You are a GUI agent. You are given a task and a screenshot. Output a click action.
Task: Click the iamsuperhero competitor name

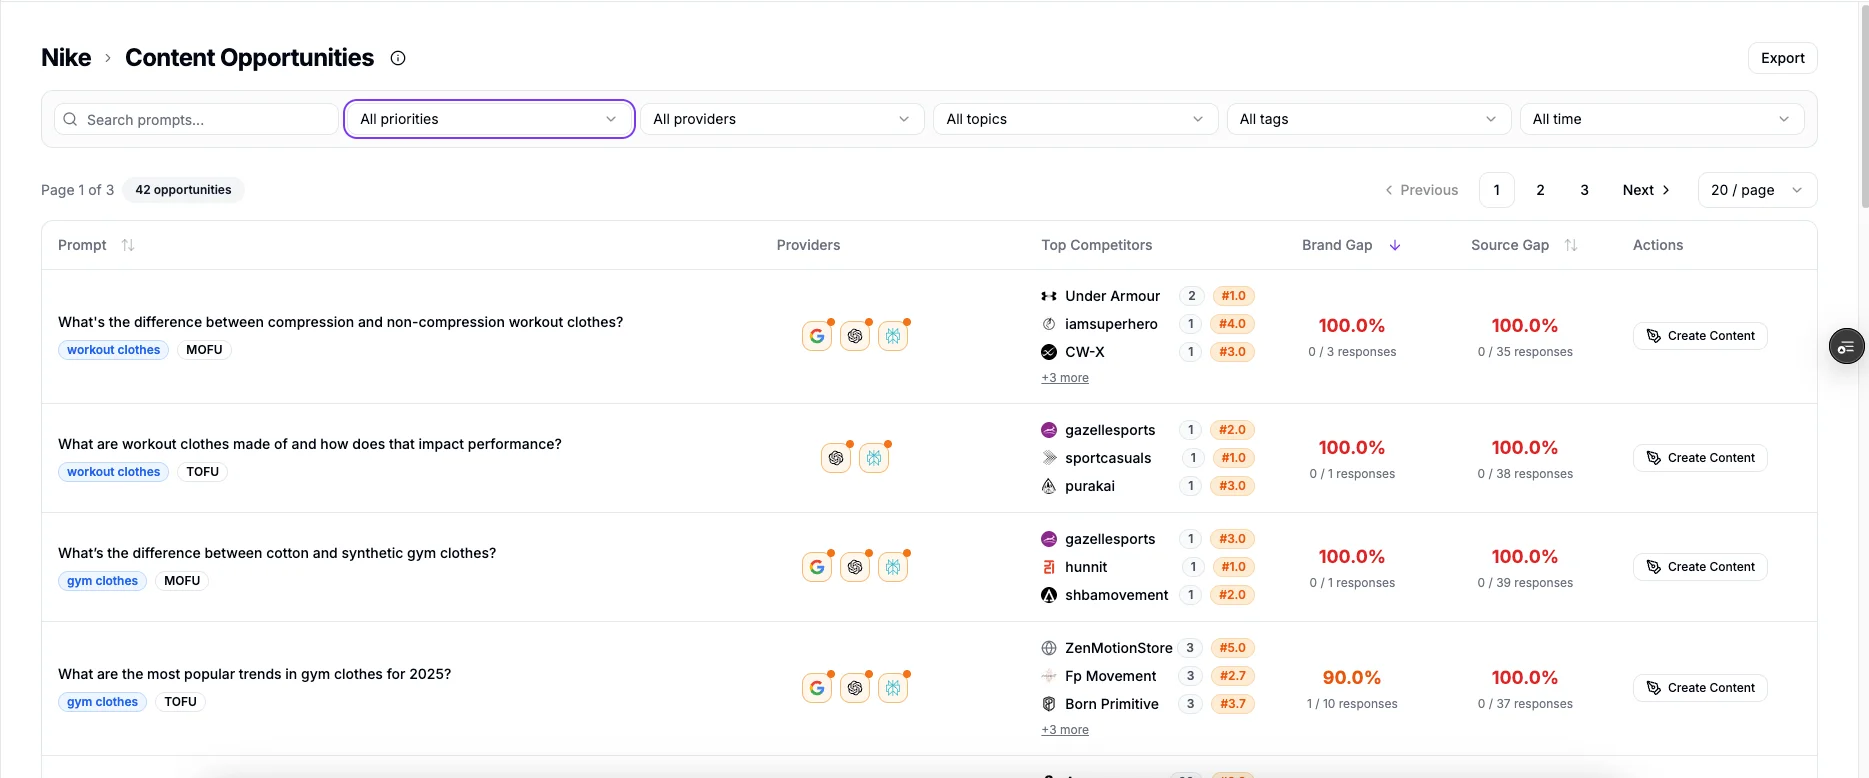pos(1111,324)
